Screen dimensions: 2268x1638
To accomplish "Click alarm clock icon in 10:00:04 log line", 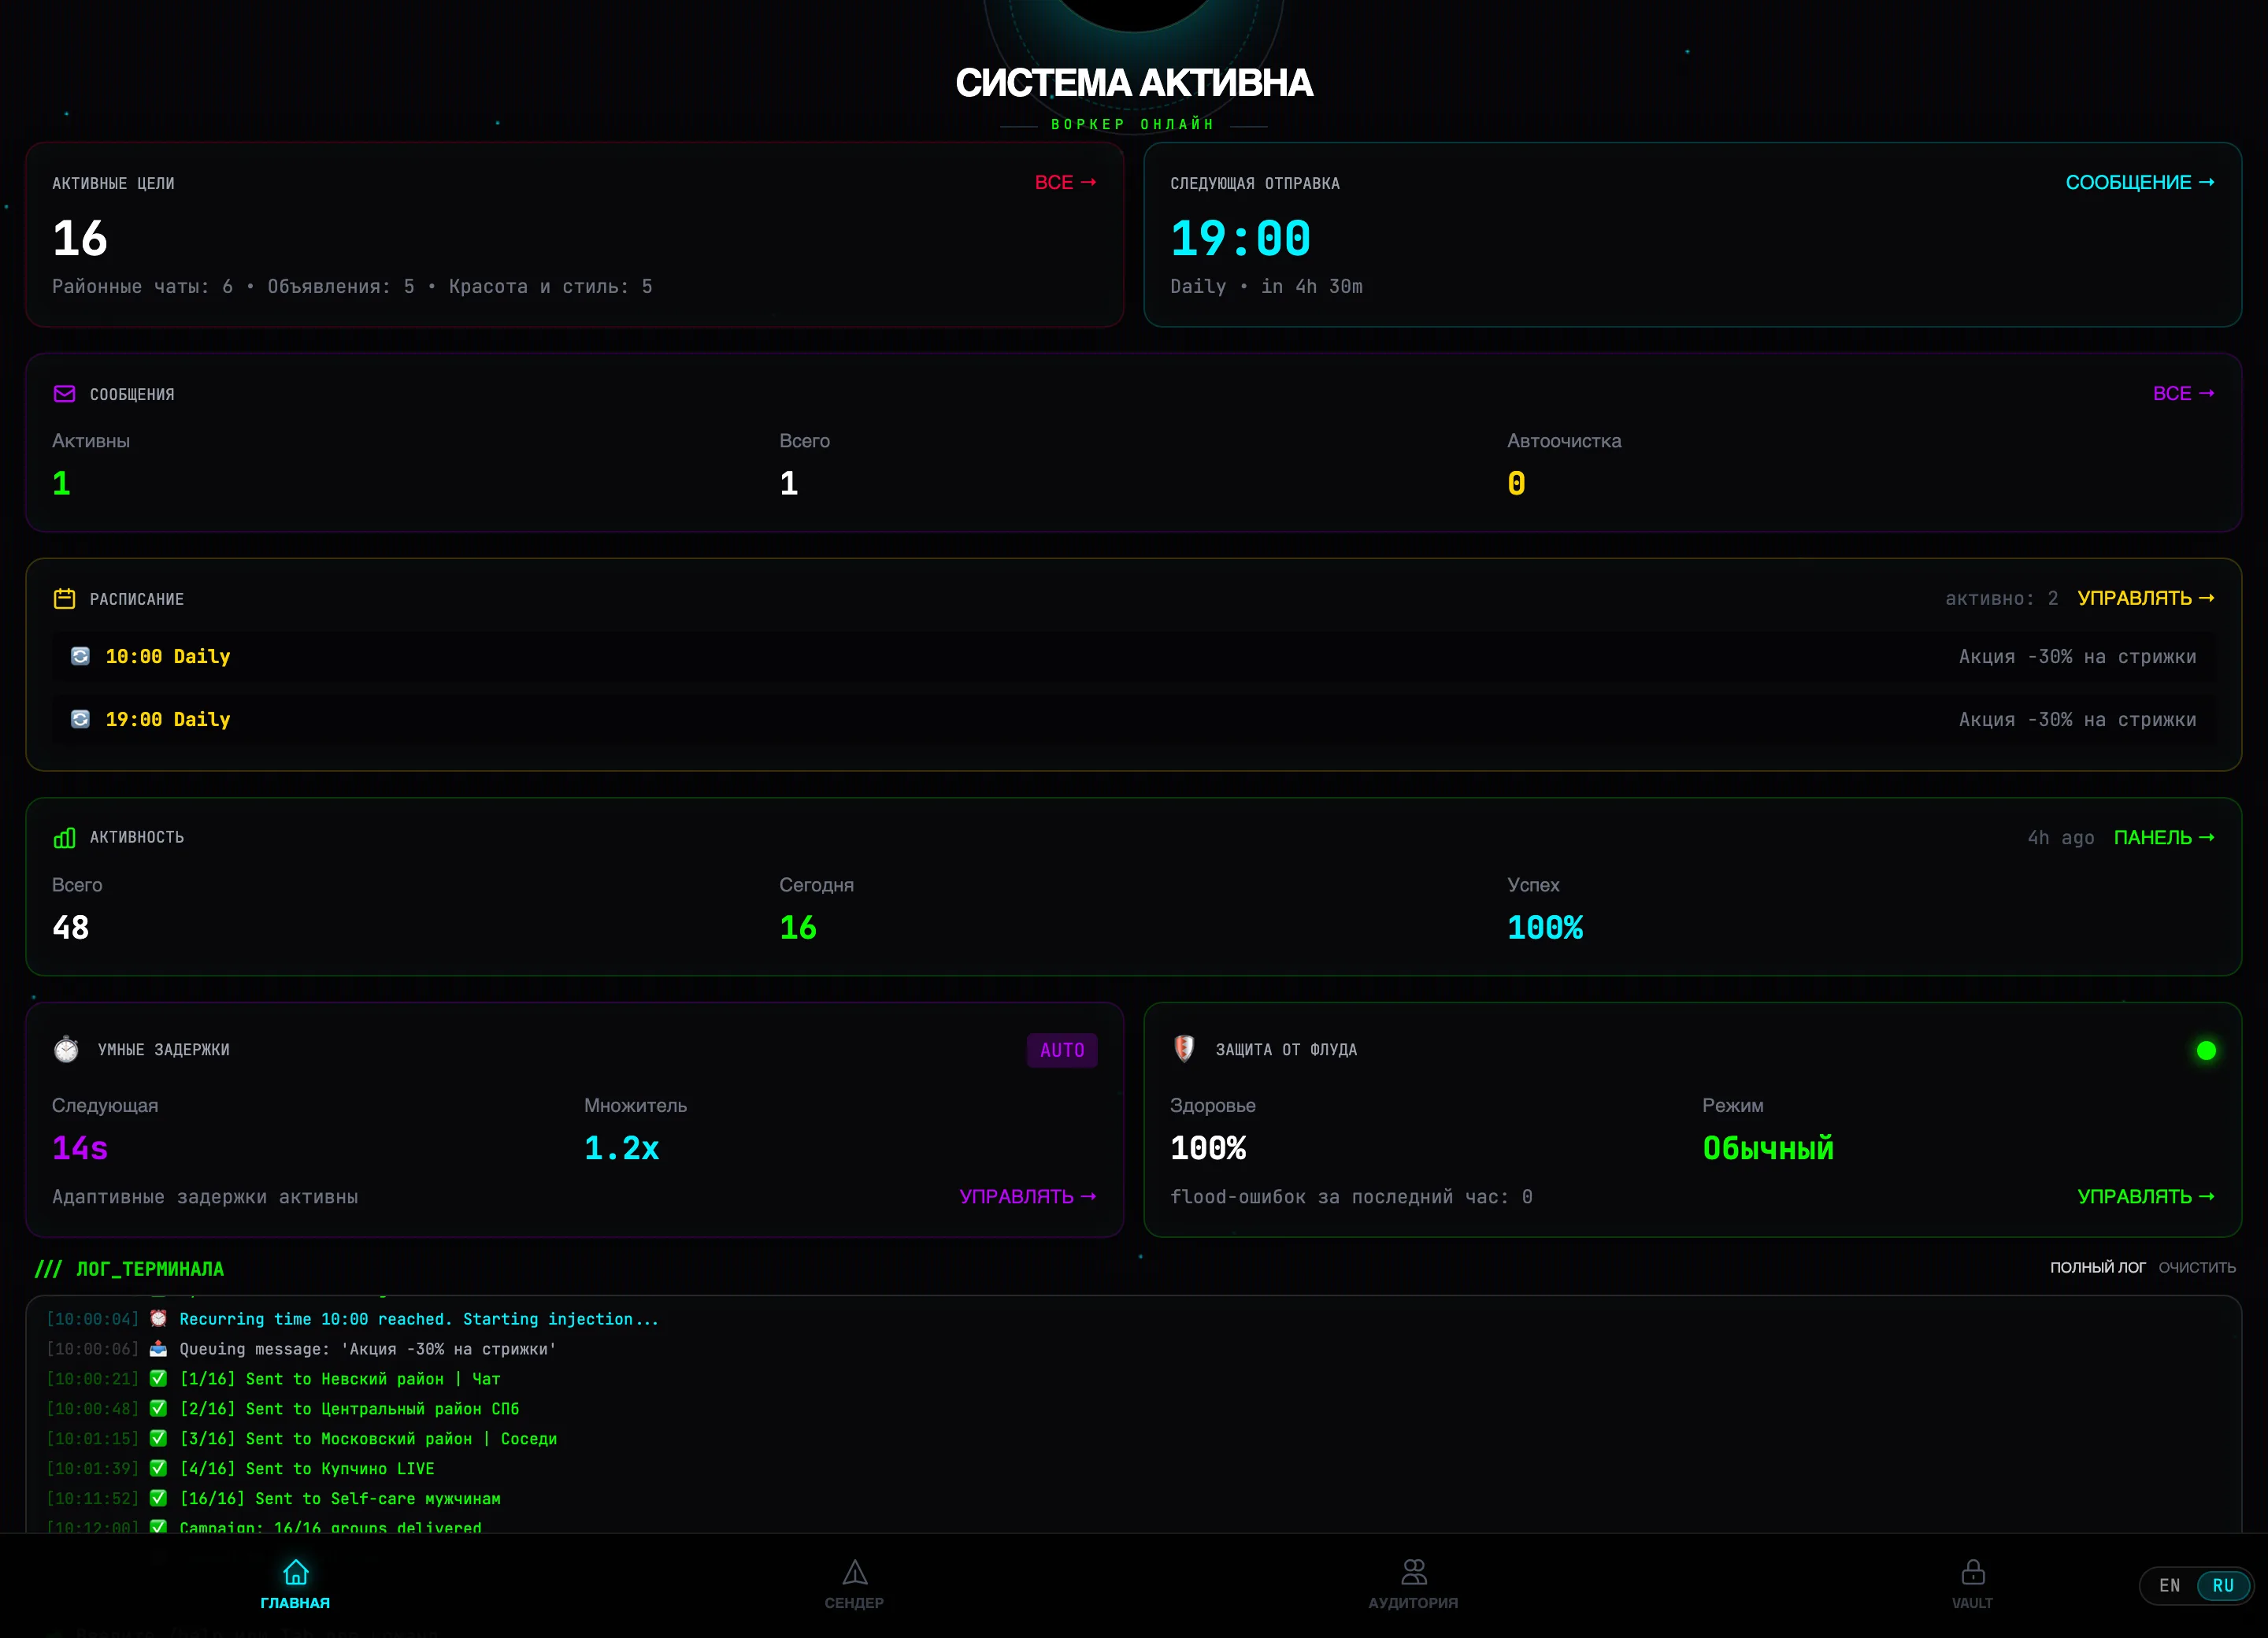I will (x=158, y=1318).
